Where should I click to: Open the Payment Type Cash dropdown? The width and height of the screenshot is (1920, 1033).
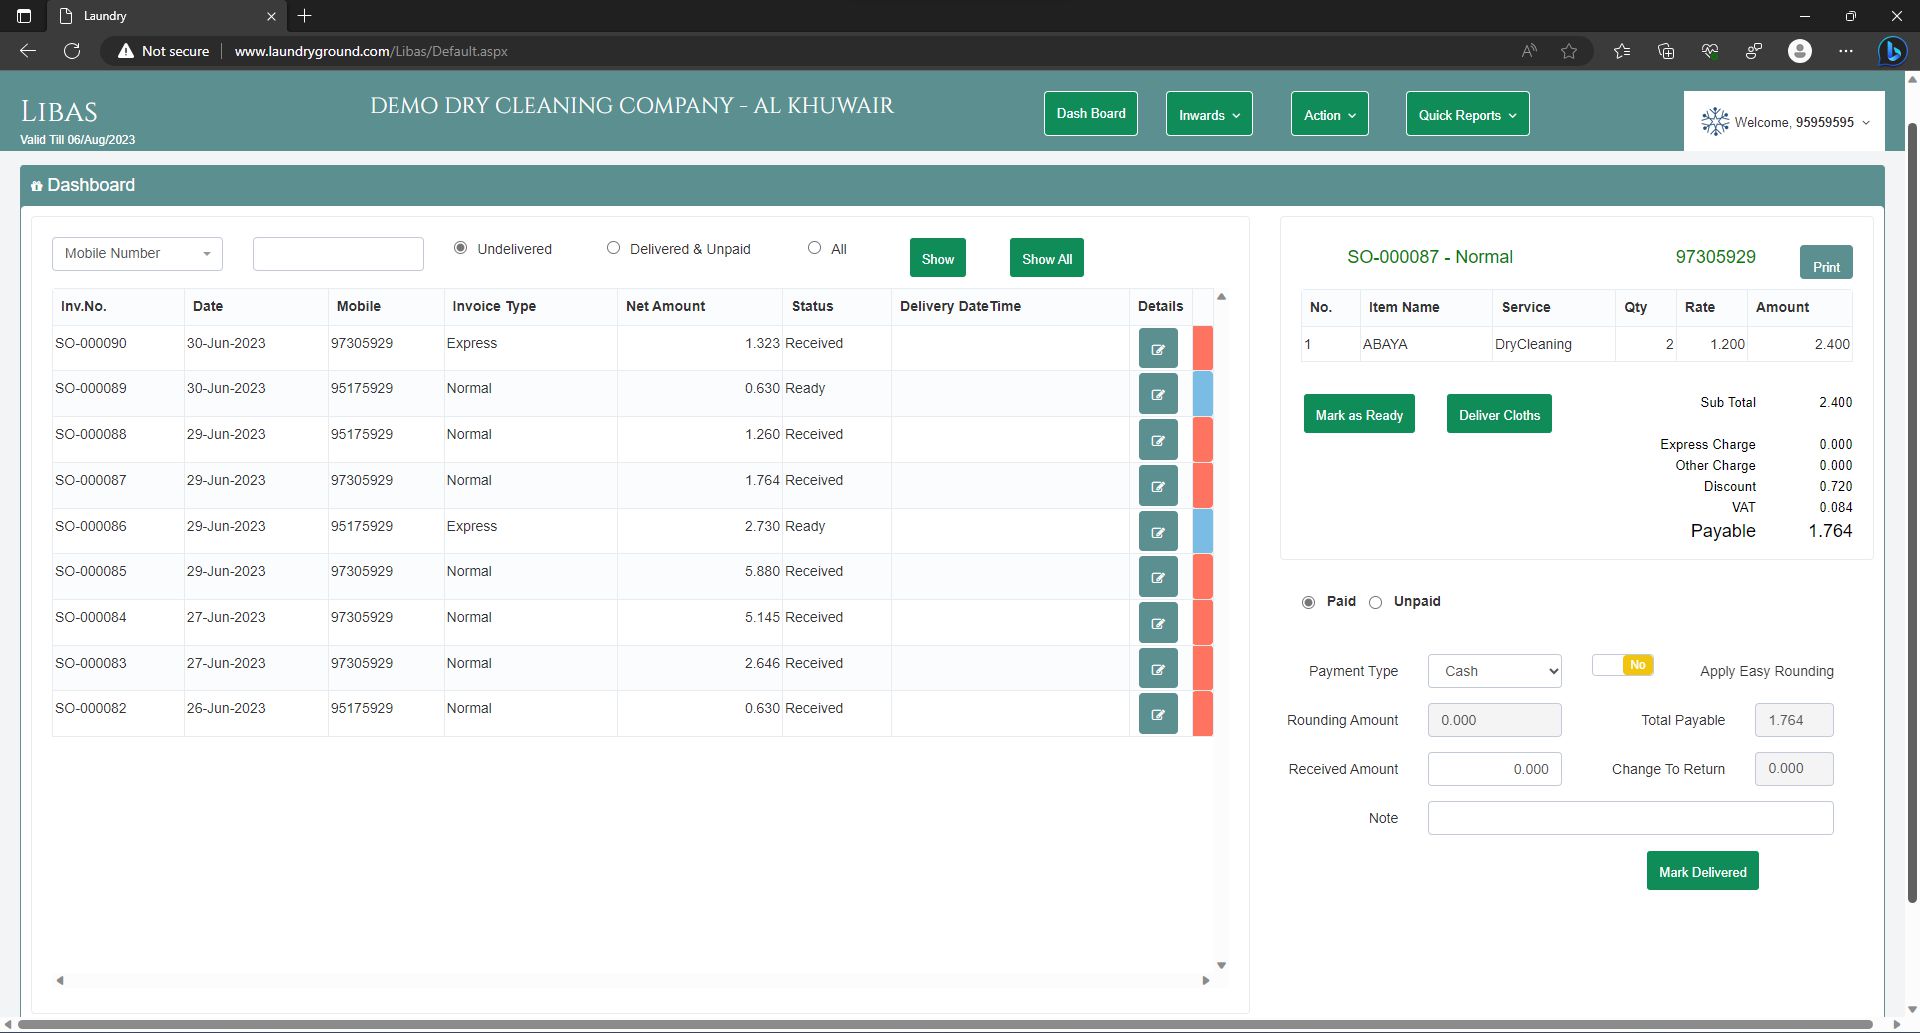(x=1495, y=671)
